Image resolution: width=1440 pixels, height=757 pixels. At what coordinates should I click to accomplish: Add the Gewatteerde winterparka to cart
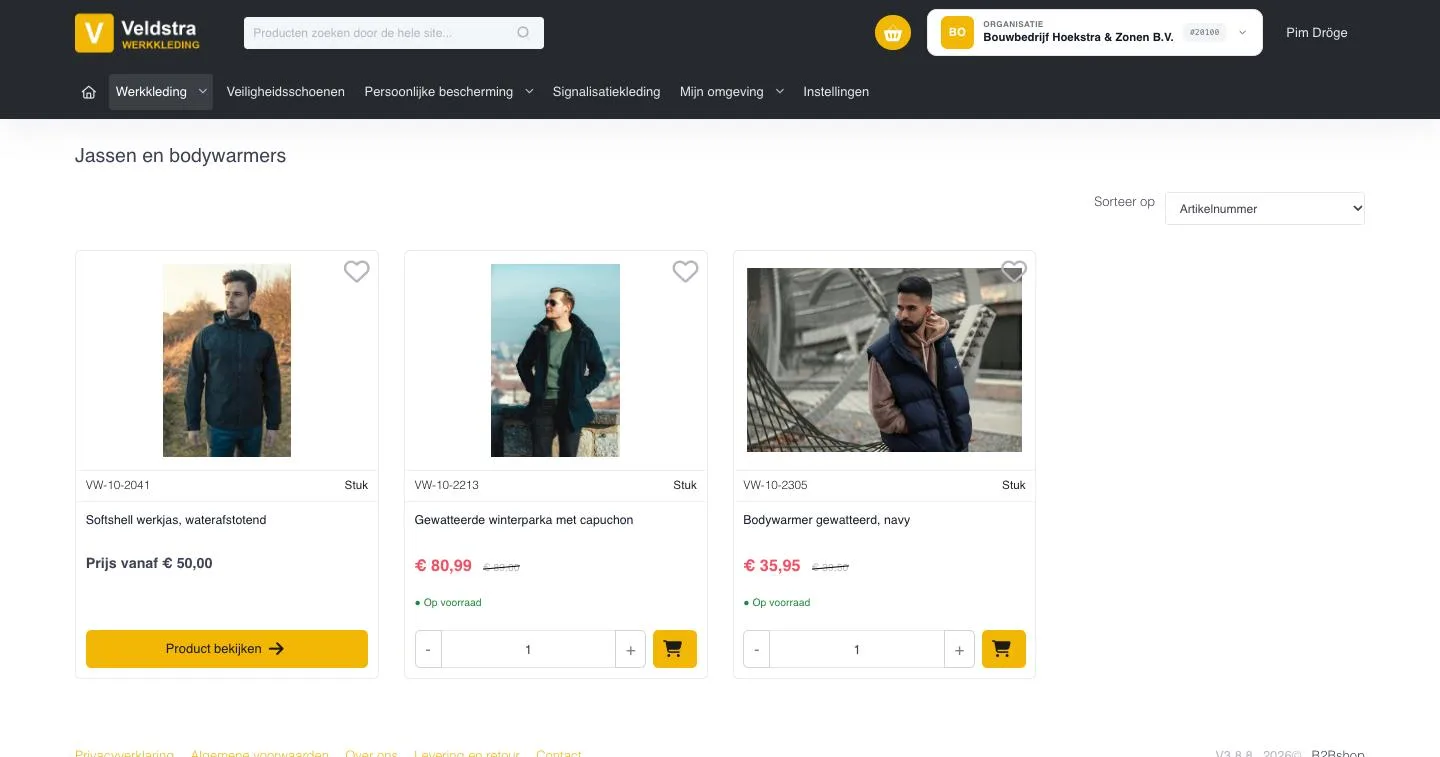(675, 649)
